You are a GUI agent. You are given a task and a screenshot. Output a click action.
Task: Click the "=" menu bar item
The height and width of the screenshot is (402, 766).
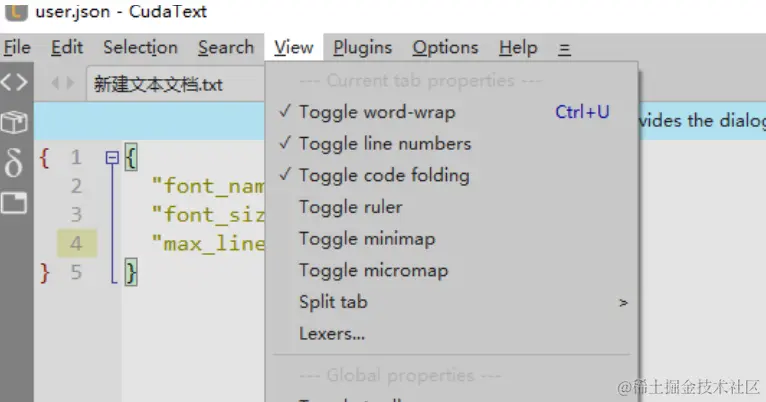(564, 49)
